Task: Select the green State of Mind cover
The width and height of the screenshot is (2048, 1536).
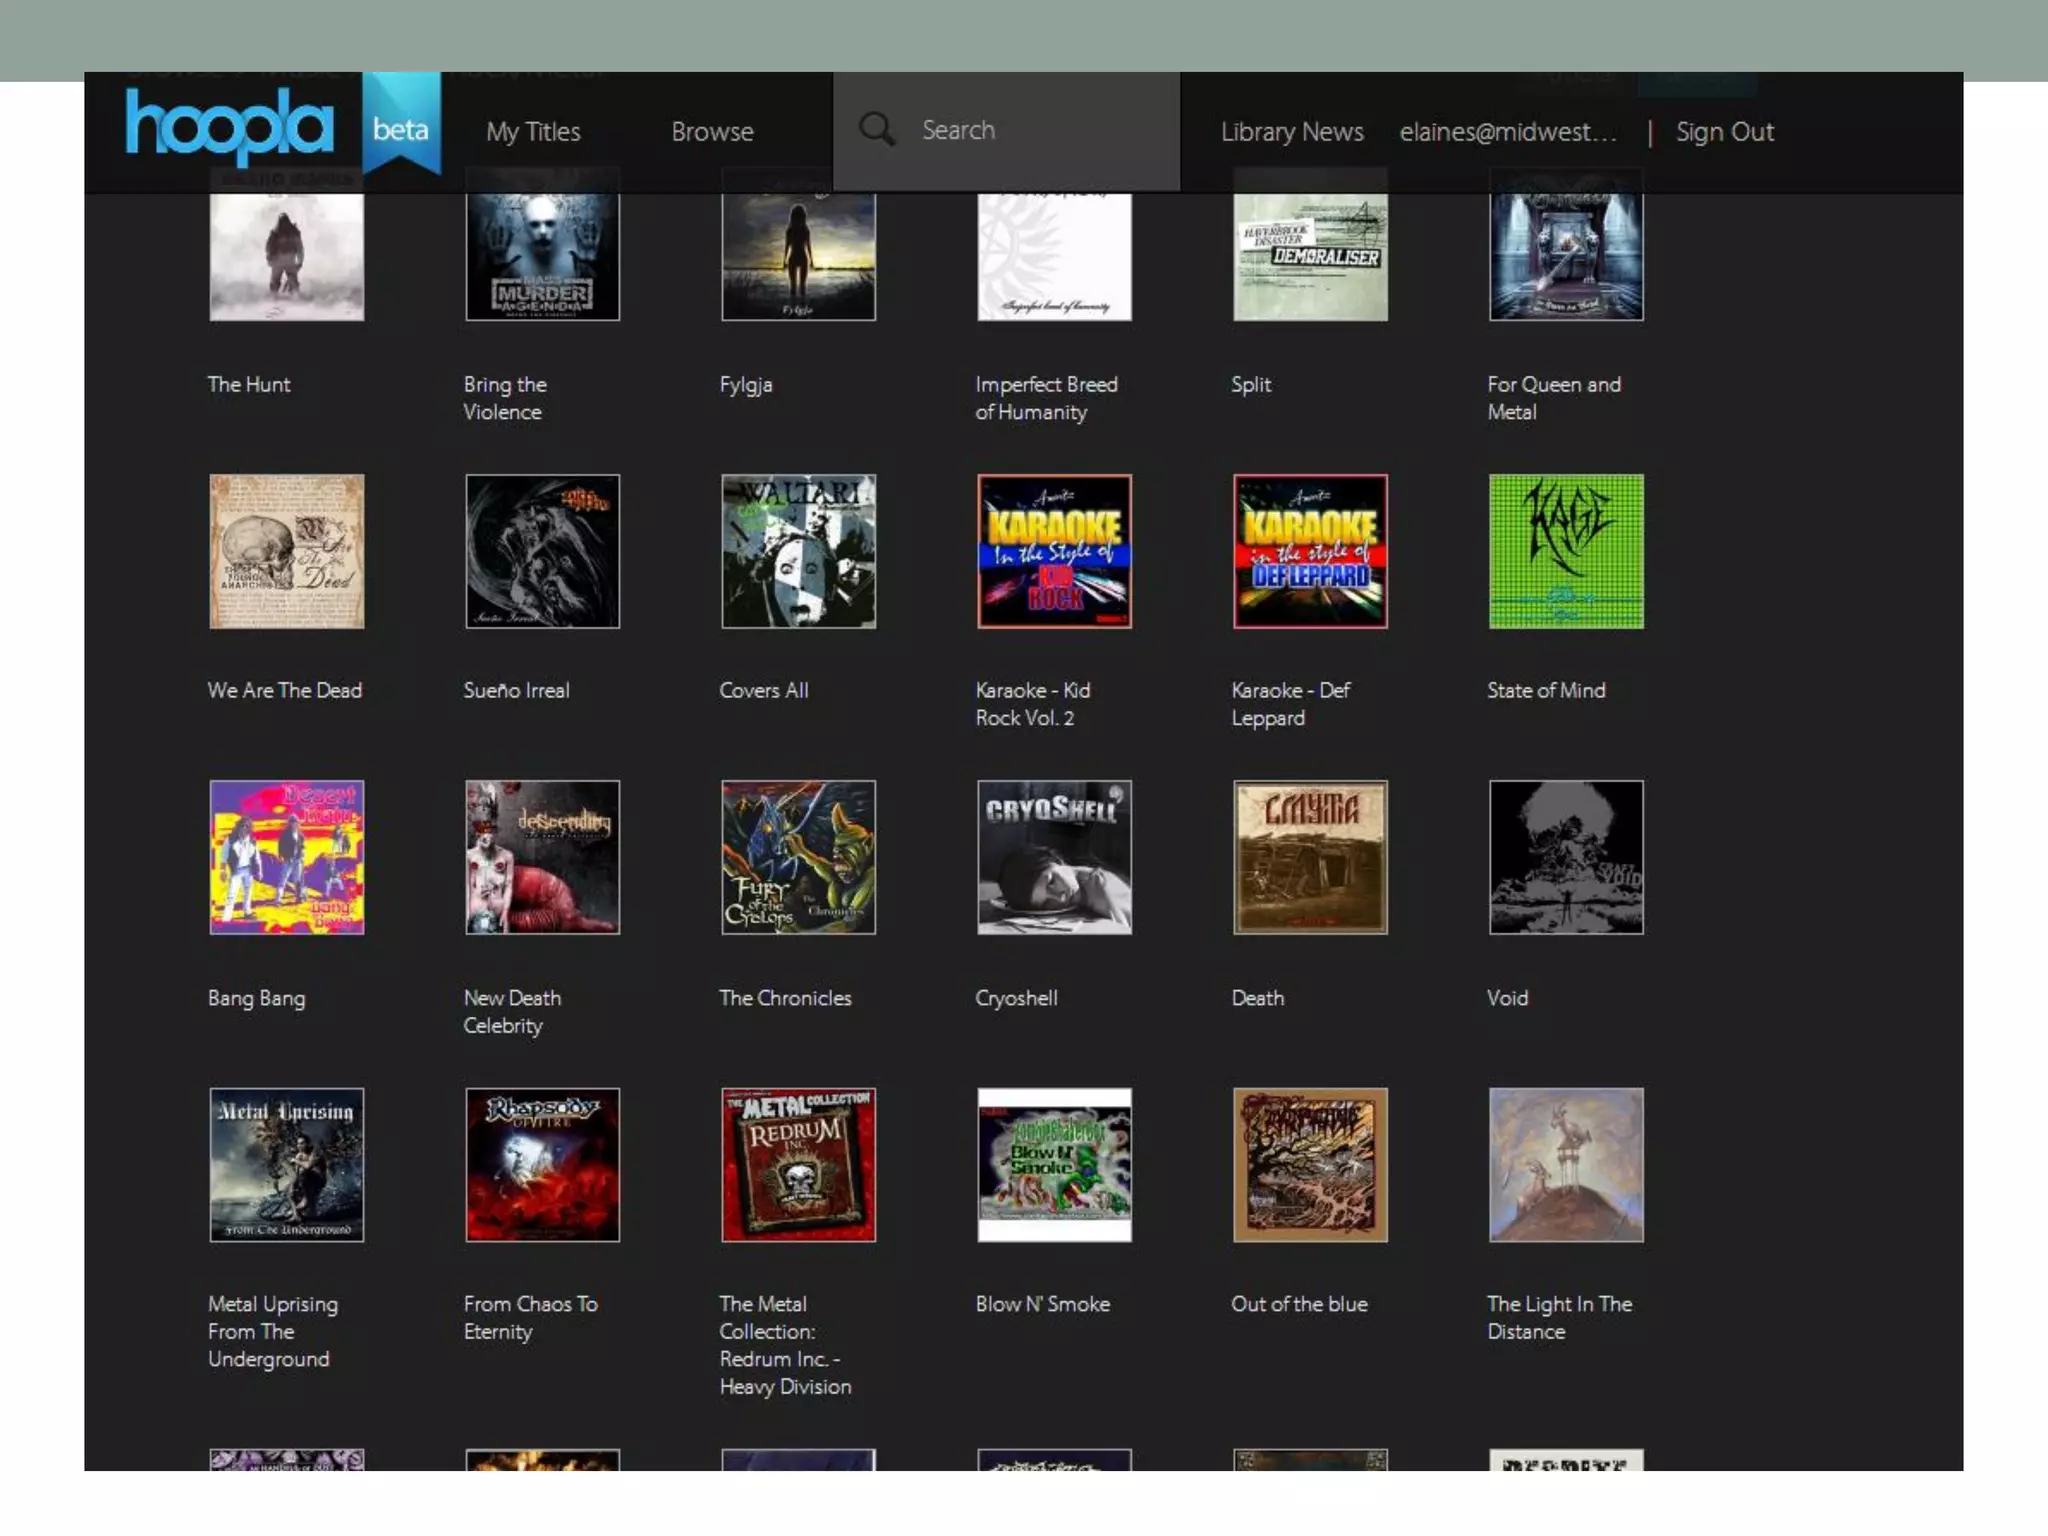Action: pos(1565,551)
